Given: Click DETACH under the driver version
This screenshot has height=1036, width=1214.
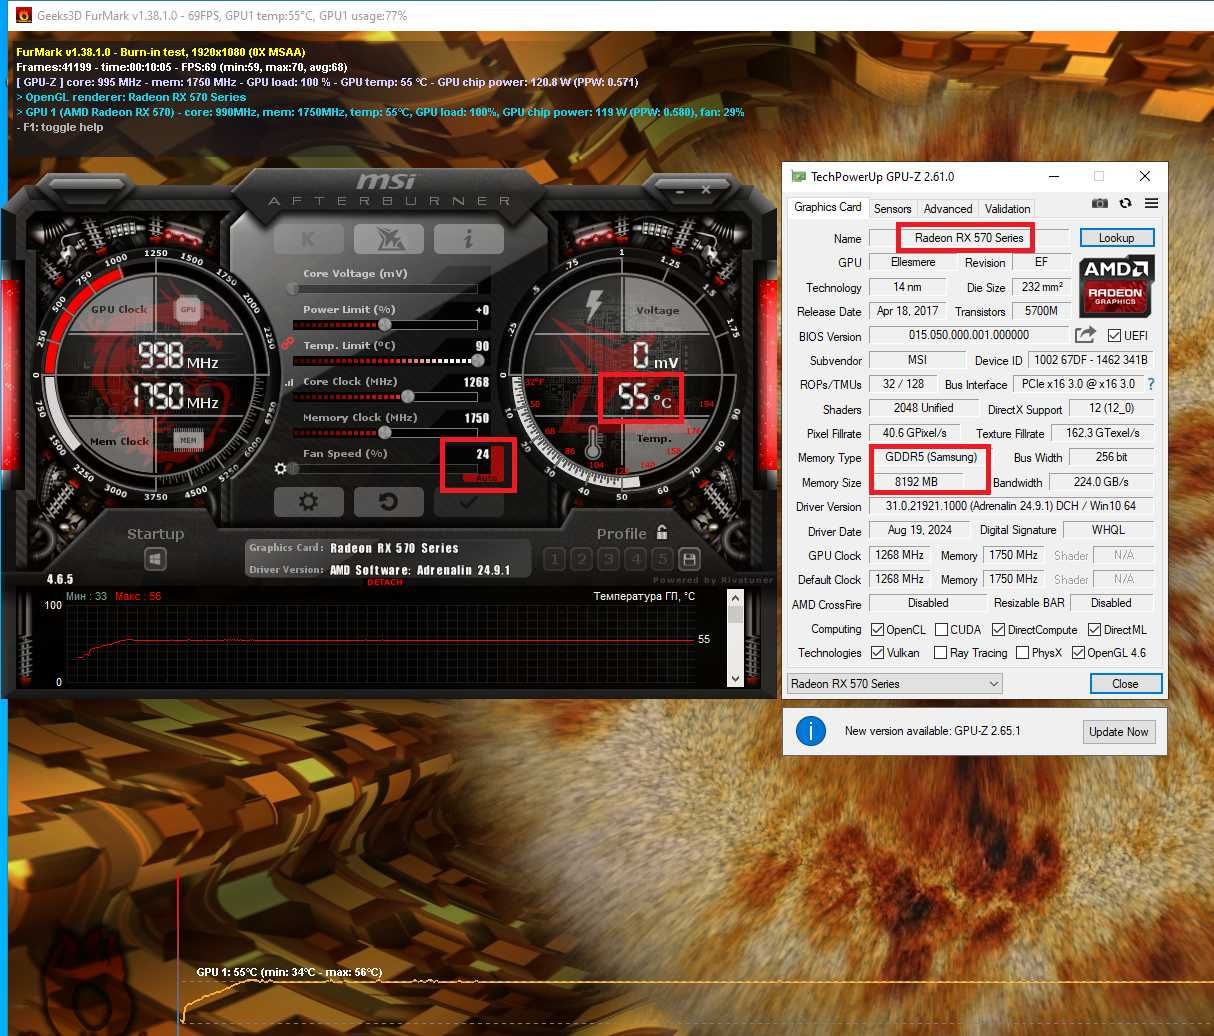Looking at the screenshot, I should pos(385,582).
